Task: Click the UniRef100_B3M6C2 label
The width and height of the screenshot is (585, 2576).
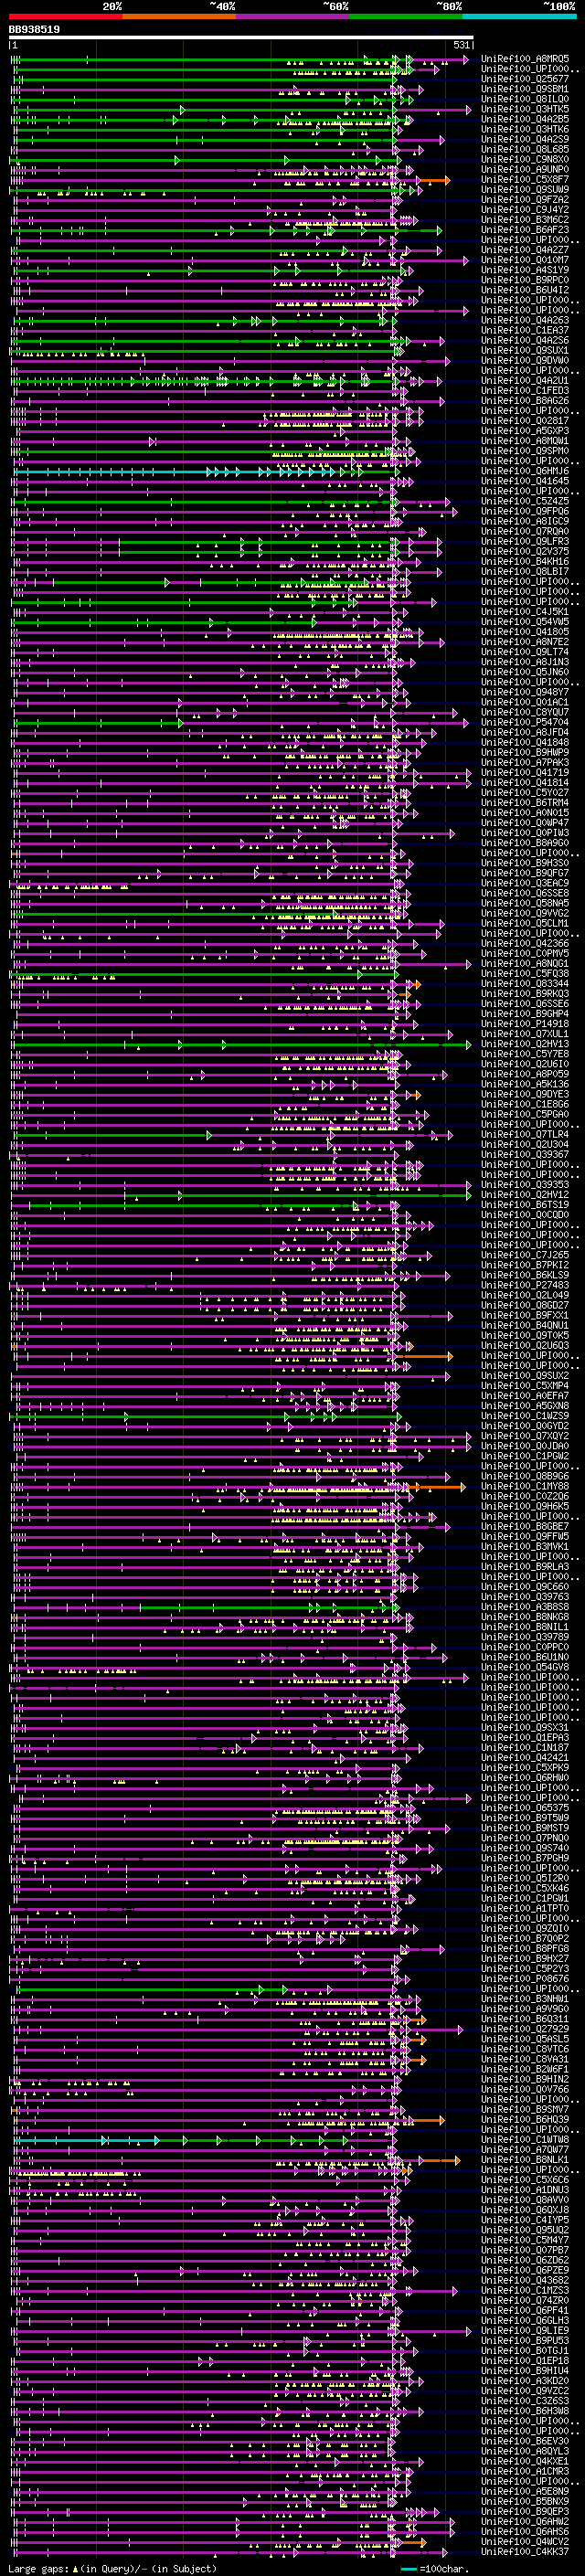Action: (525, 219)
